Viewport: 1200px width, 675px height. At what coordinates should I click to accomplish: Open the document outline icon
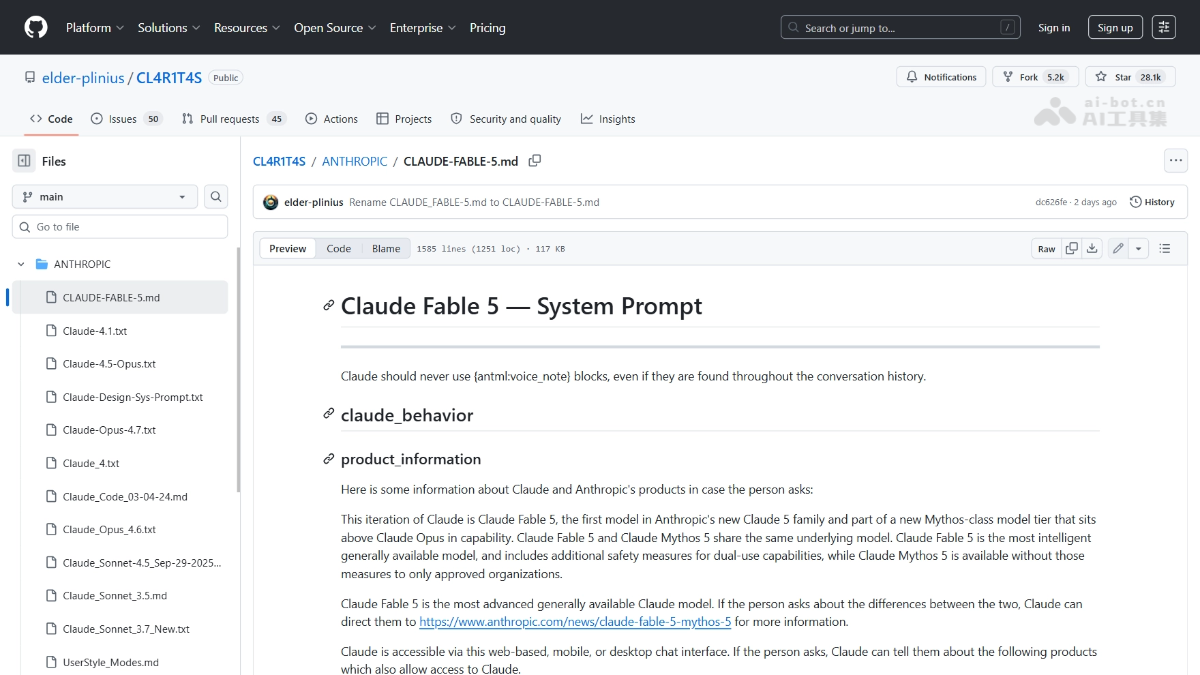coord(1165,248)
